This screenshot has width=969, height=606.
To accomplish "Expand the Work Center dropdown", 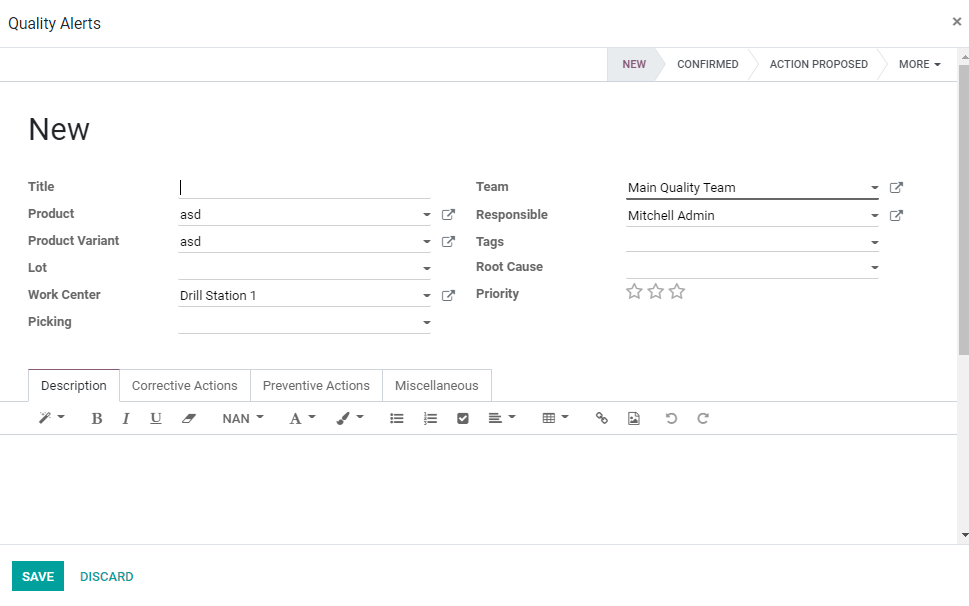I will point(426,296).
